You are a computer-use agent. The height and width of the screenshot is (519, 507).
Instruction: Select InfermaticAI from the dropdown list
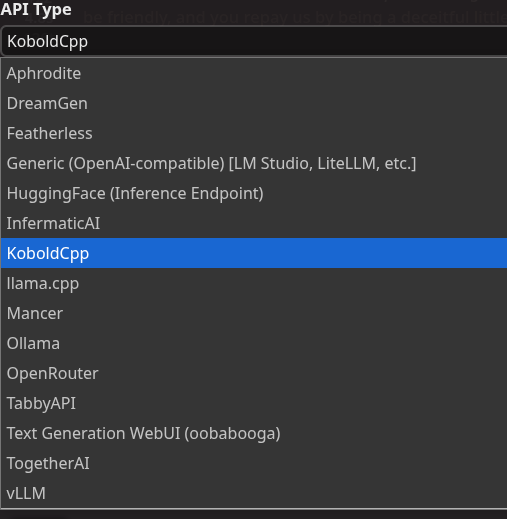click(254, 223)
